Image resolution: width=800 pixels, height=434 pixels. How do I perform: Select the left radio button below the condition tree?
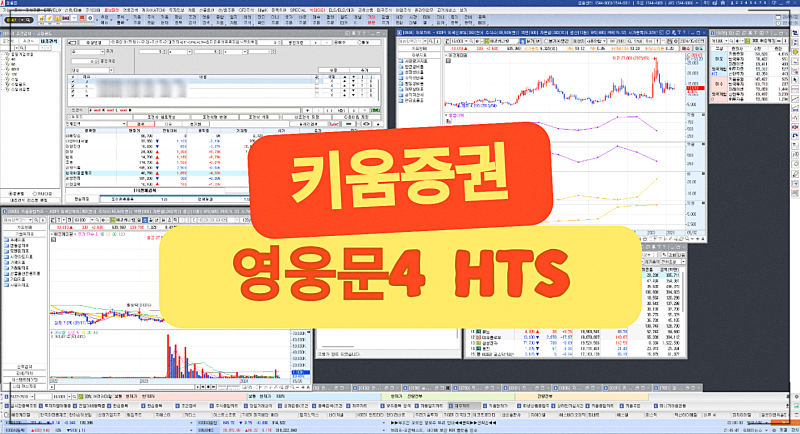(12, 194)
